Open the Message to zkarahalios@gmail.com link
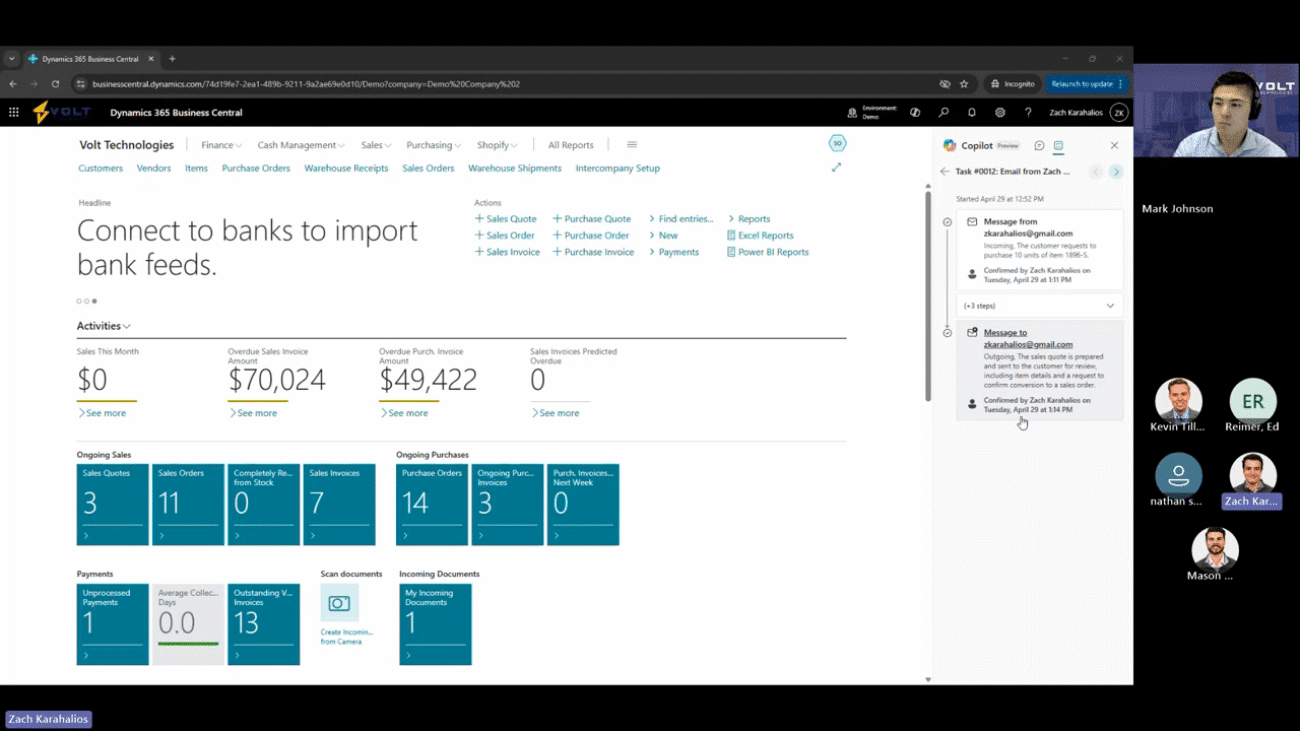 point(1028,338)
